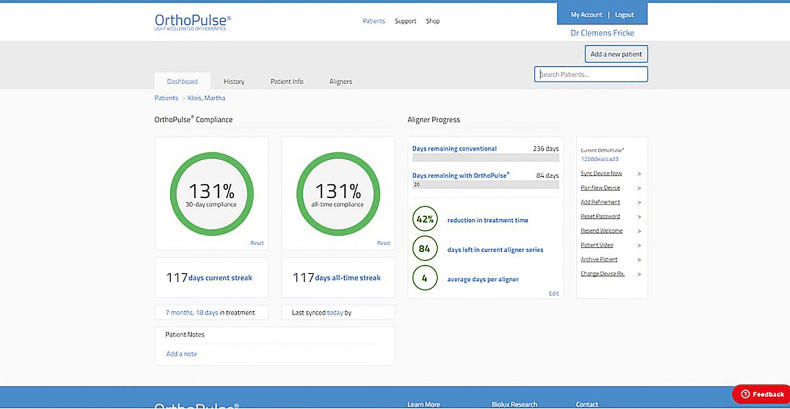This screenshot has width=790, height=409.
Task: Click the arrow beside Change Device Rx
Action: click(639, 274)
